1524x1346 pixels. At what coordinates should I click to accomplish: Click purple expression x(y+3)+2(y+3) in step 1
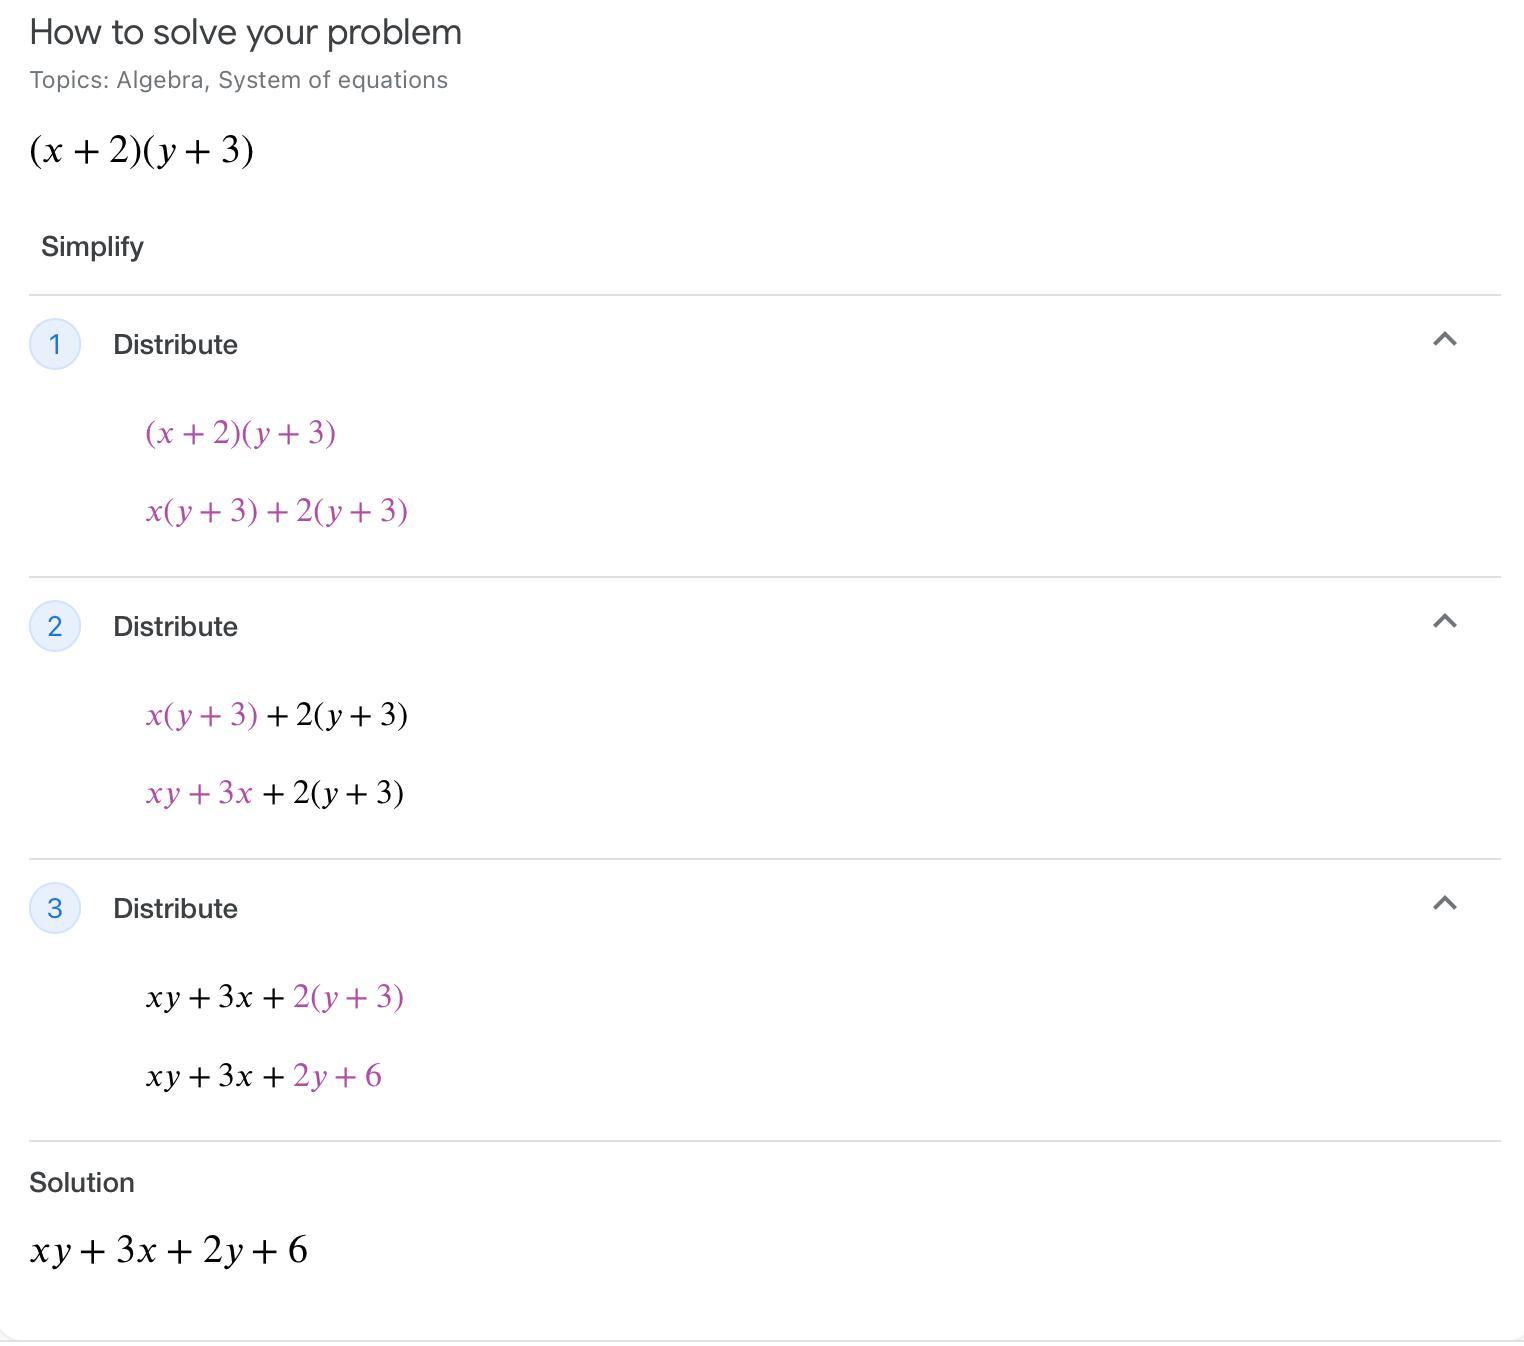[x=276, y=512]
